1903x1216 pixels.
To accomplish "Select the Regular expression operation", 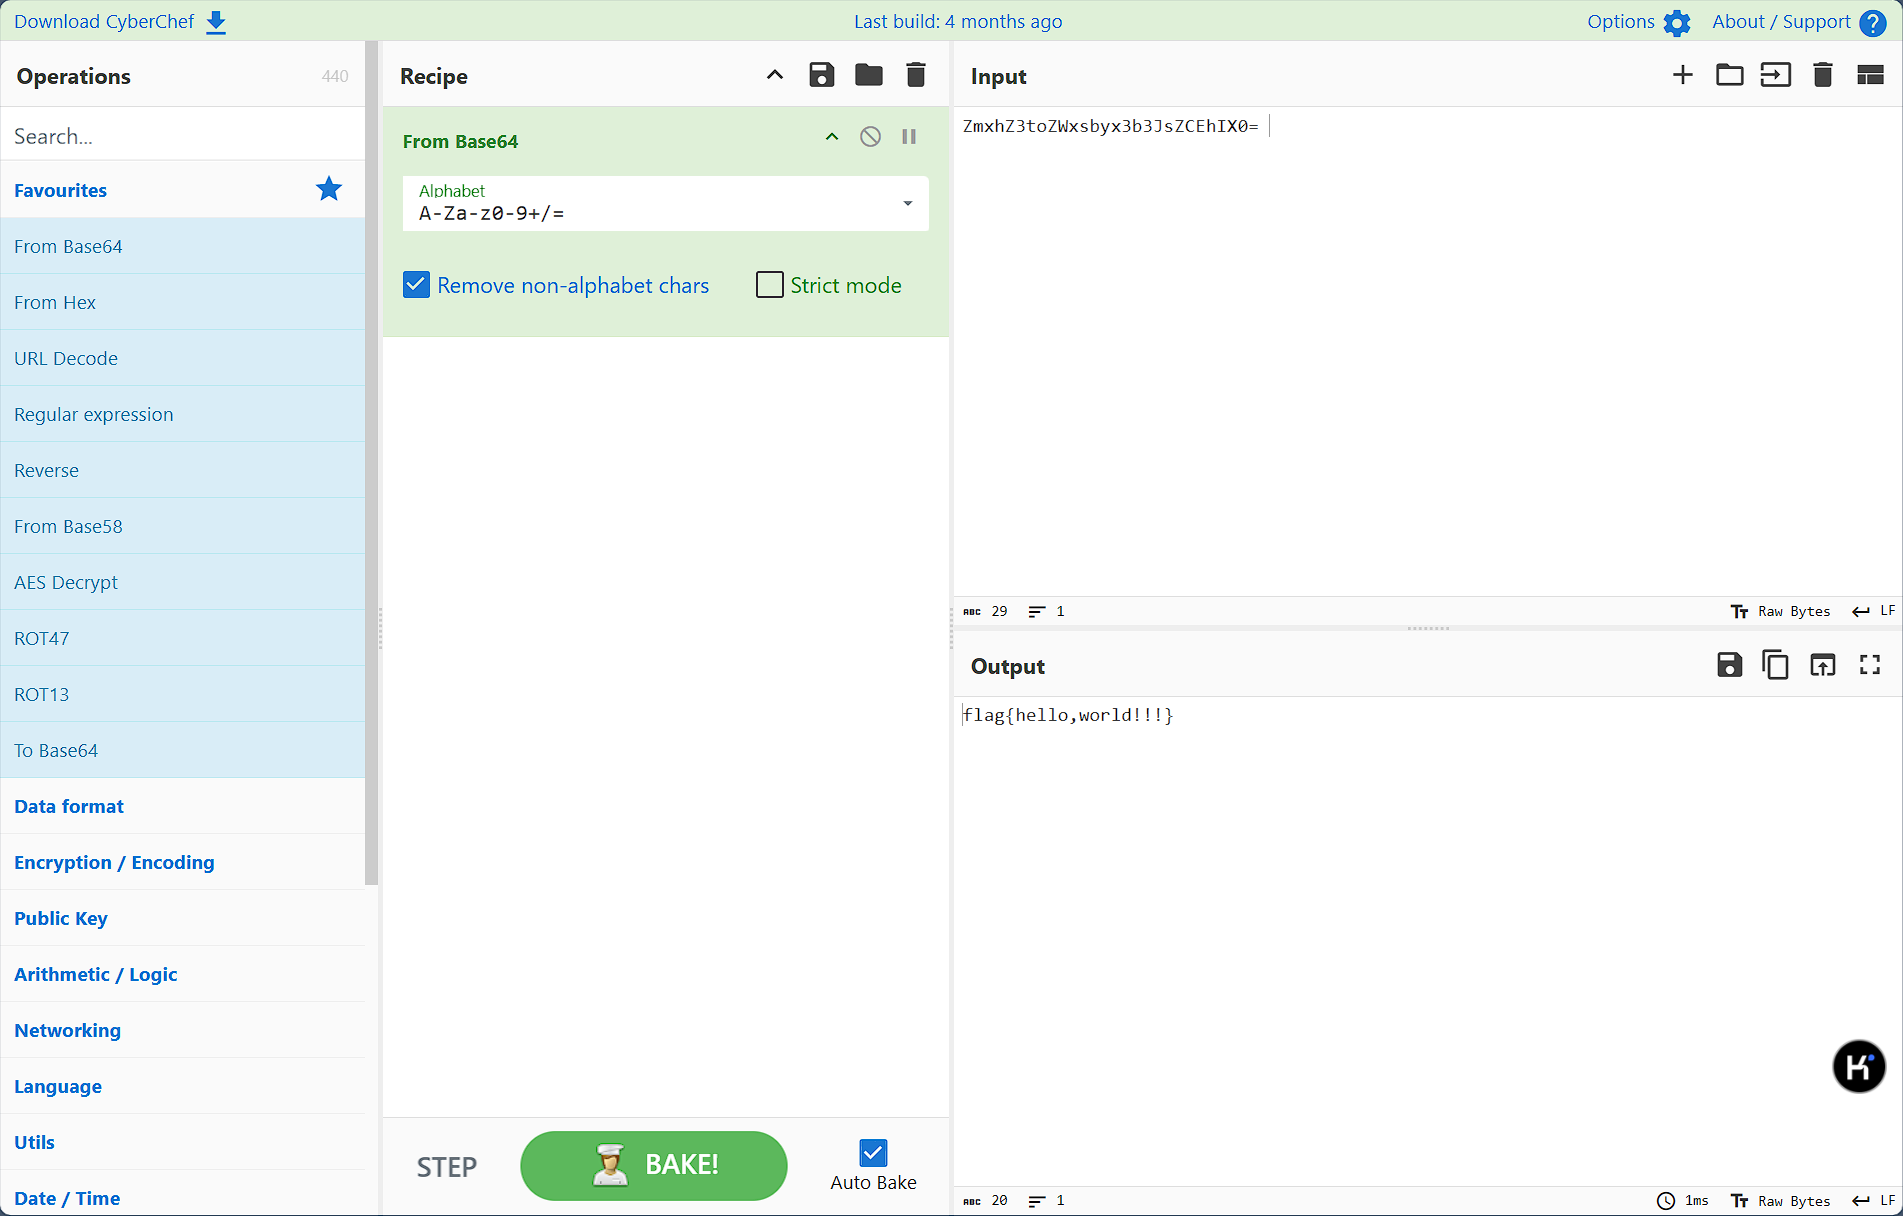I will point(183,414).
